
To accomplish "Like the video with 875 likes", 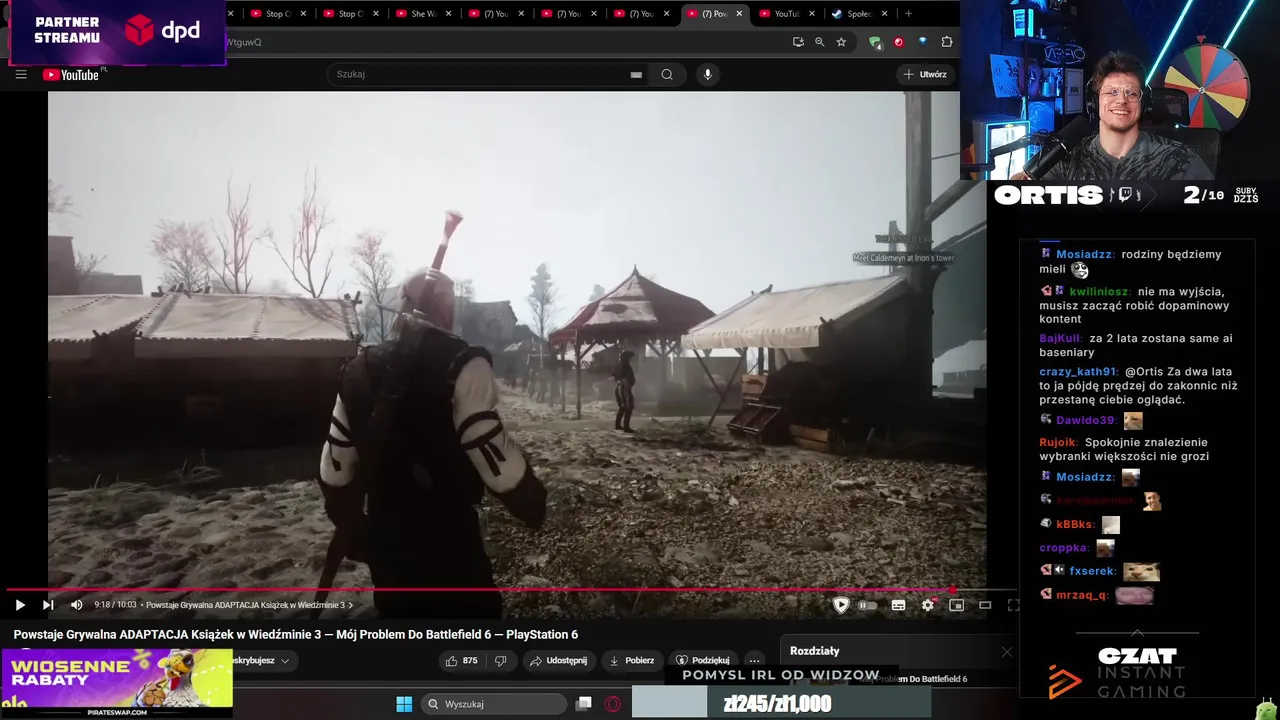I will click(462, 660).
